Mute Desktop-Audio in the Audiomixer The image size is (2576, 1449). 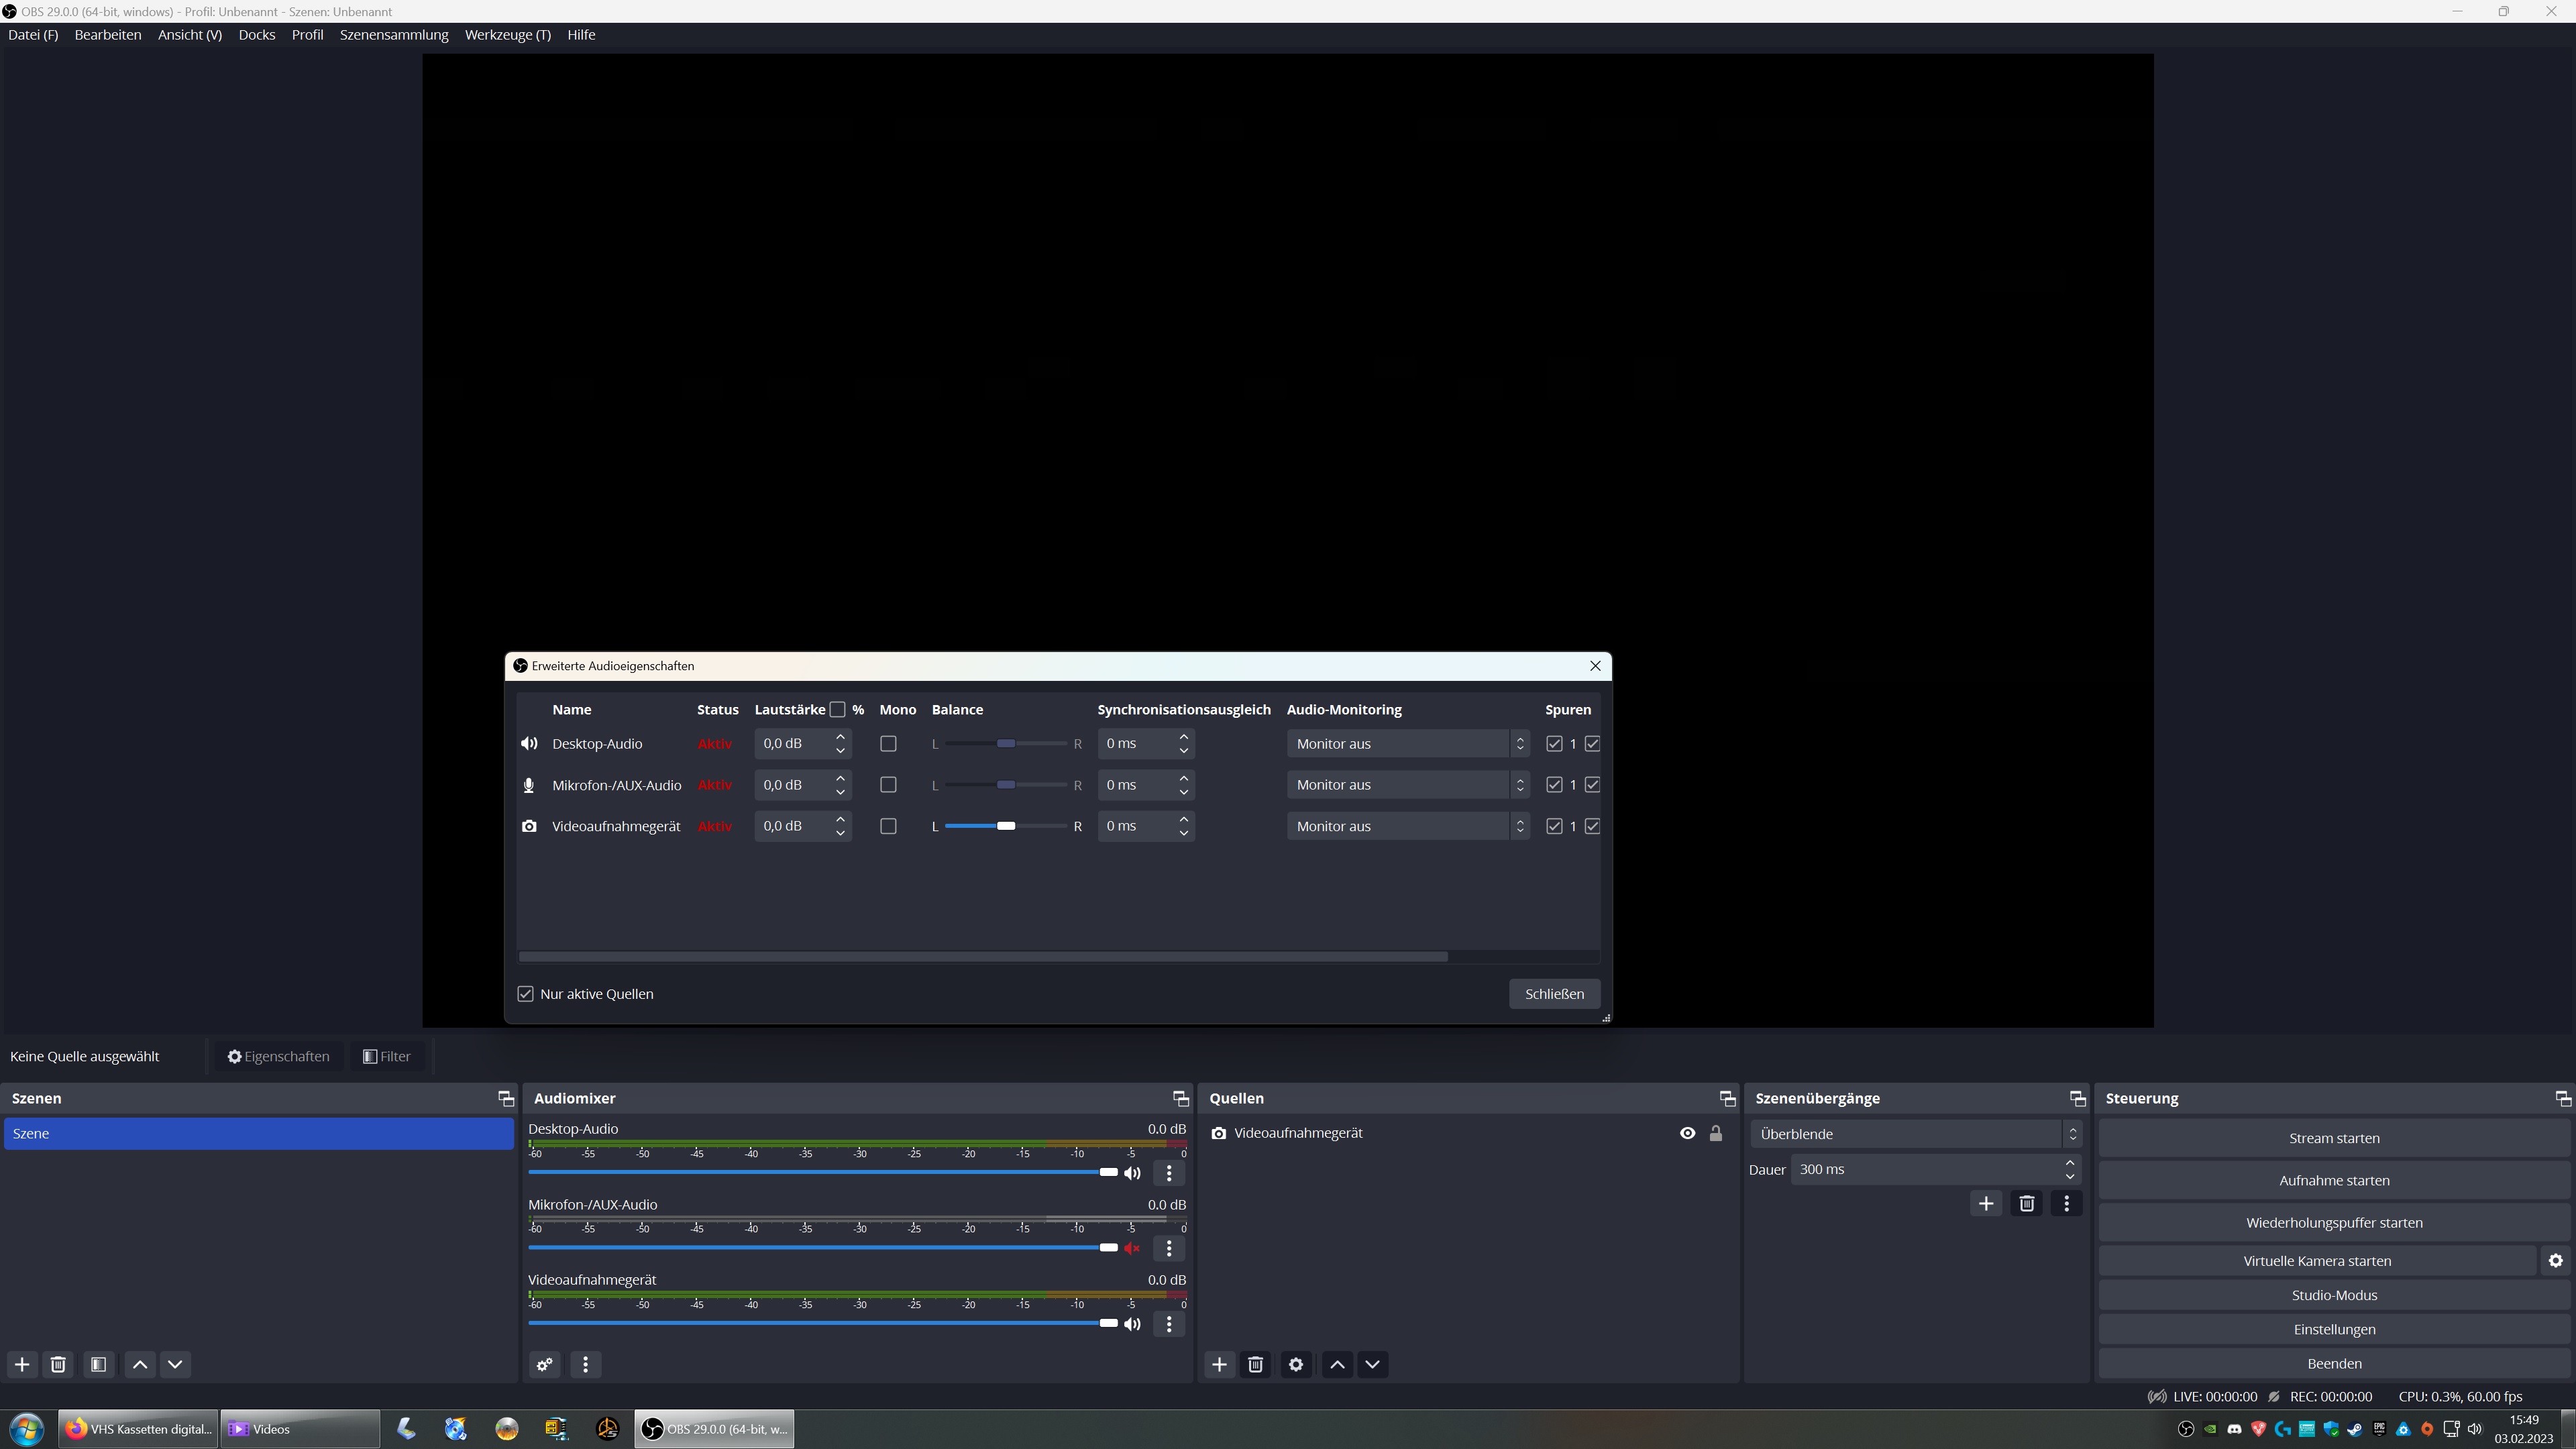pyautogui.click(x=1132, y=1173)
